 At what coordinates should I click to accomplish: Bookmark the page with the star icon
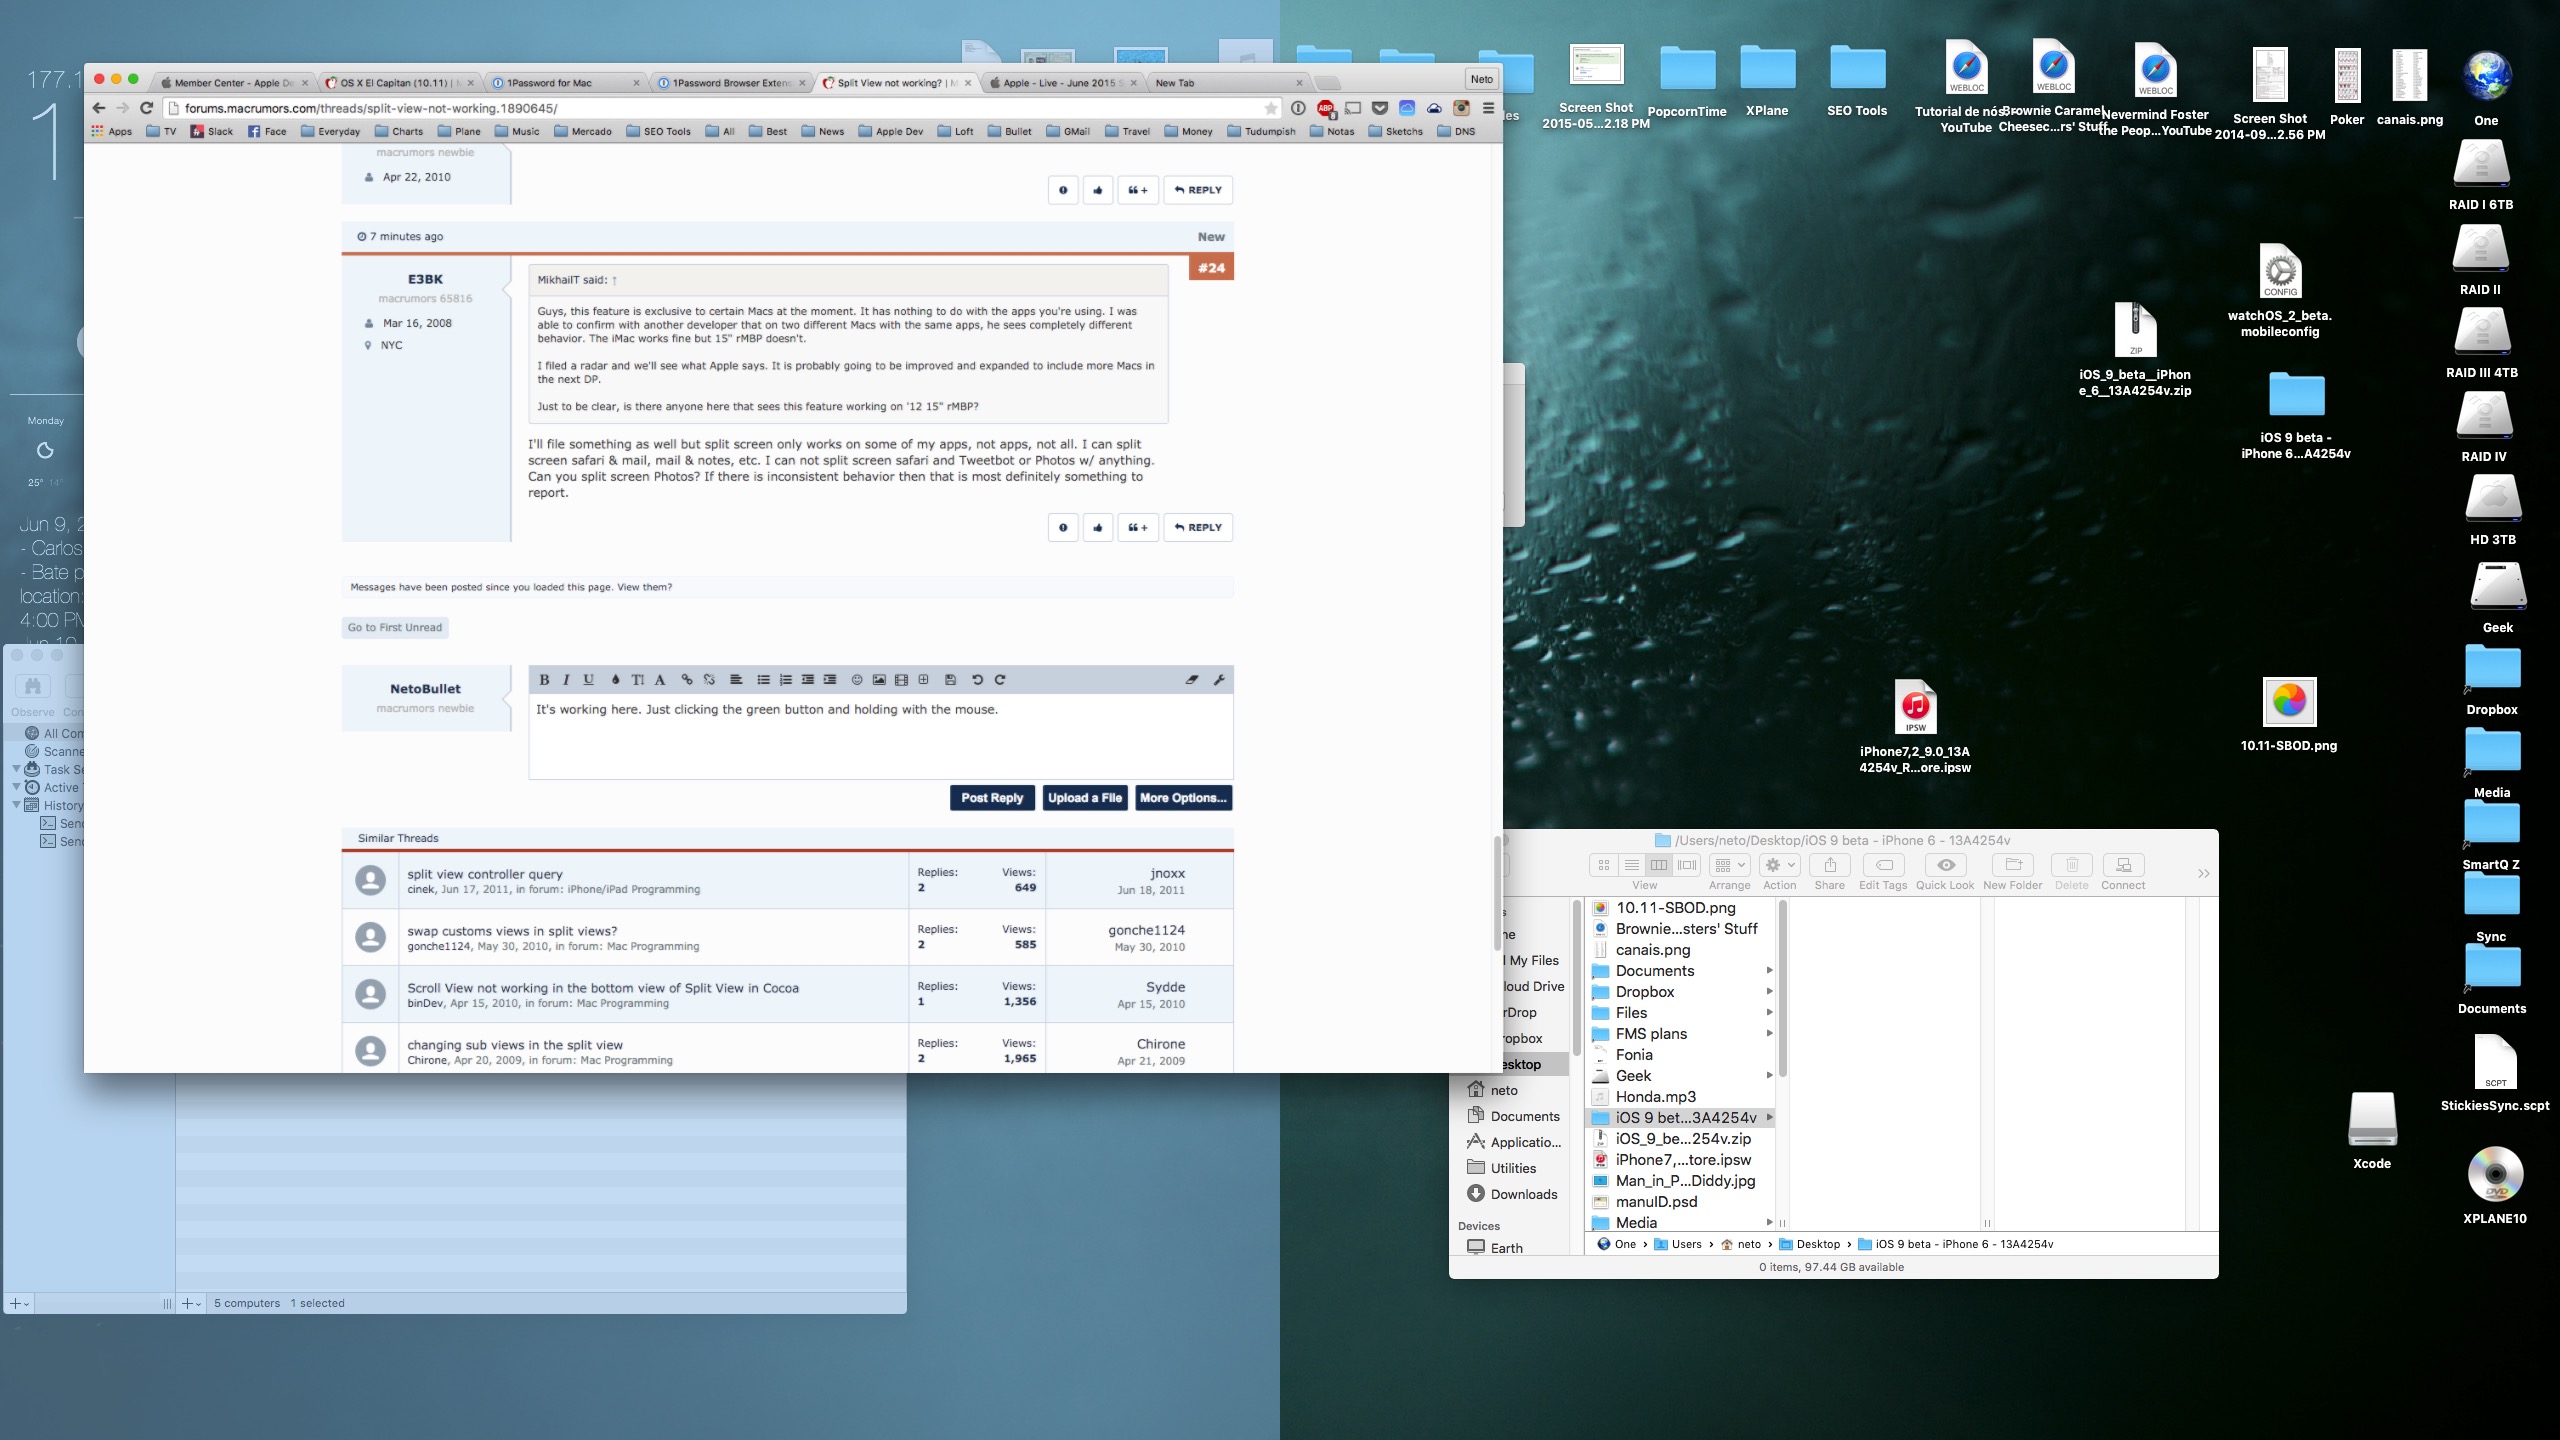pyautogui.click(x=1271, y=108)
